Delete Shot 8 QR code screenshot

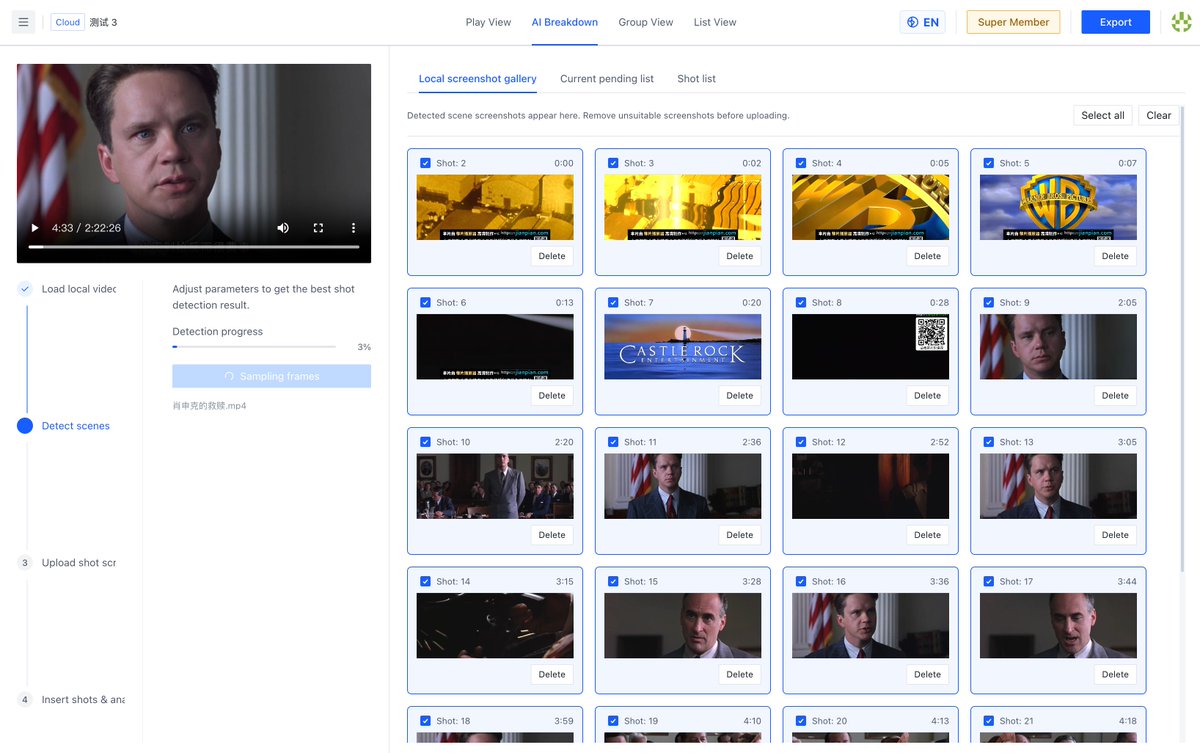click(927, 395)
